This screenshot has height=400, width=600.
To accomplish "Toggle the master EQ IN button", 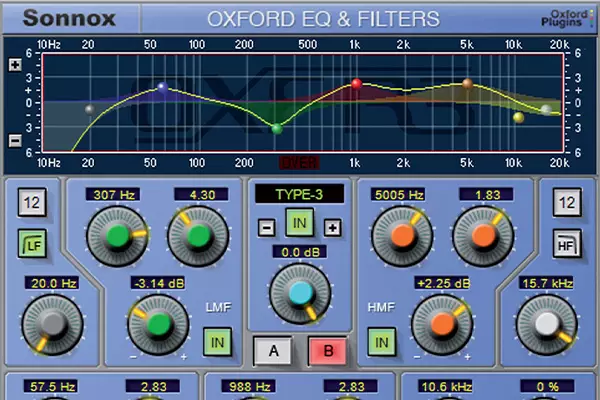I will coord(299,222).
